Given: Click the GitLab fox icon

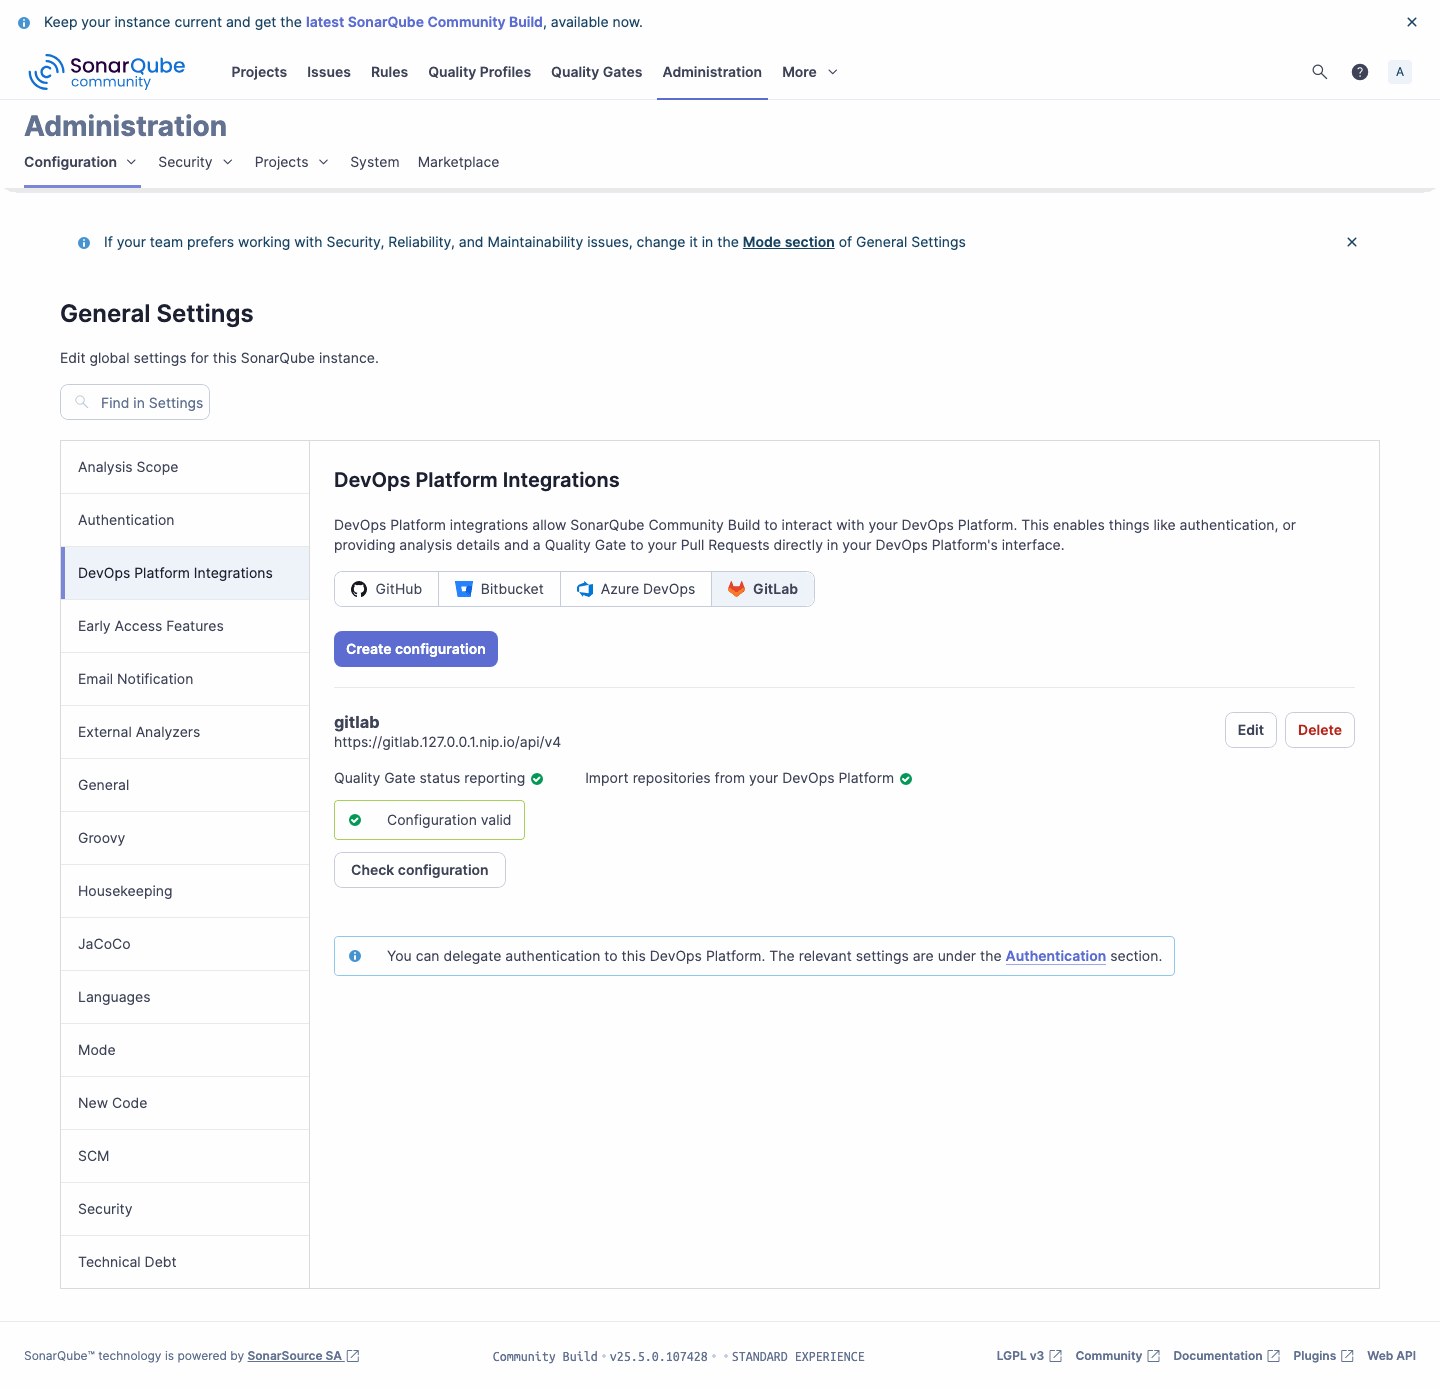Looking at the screenshot, I should click(x=737, y=589).
